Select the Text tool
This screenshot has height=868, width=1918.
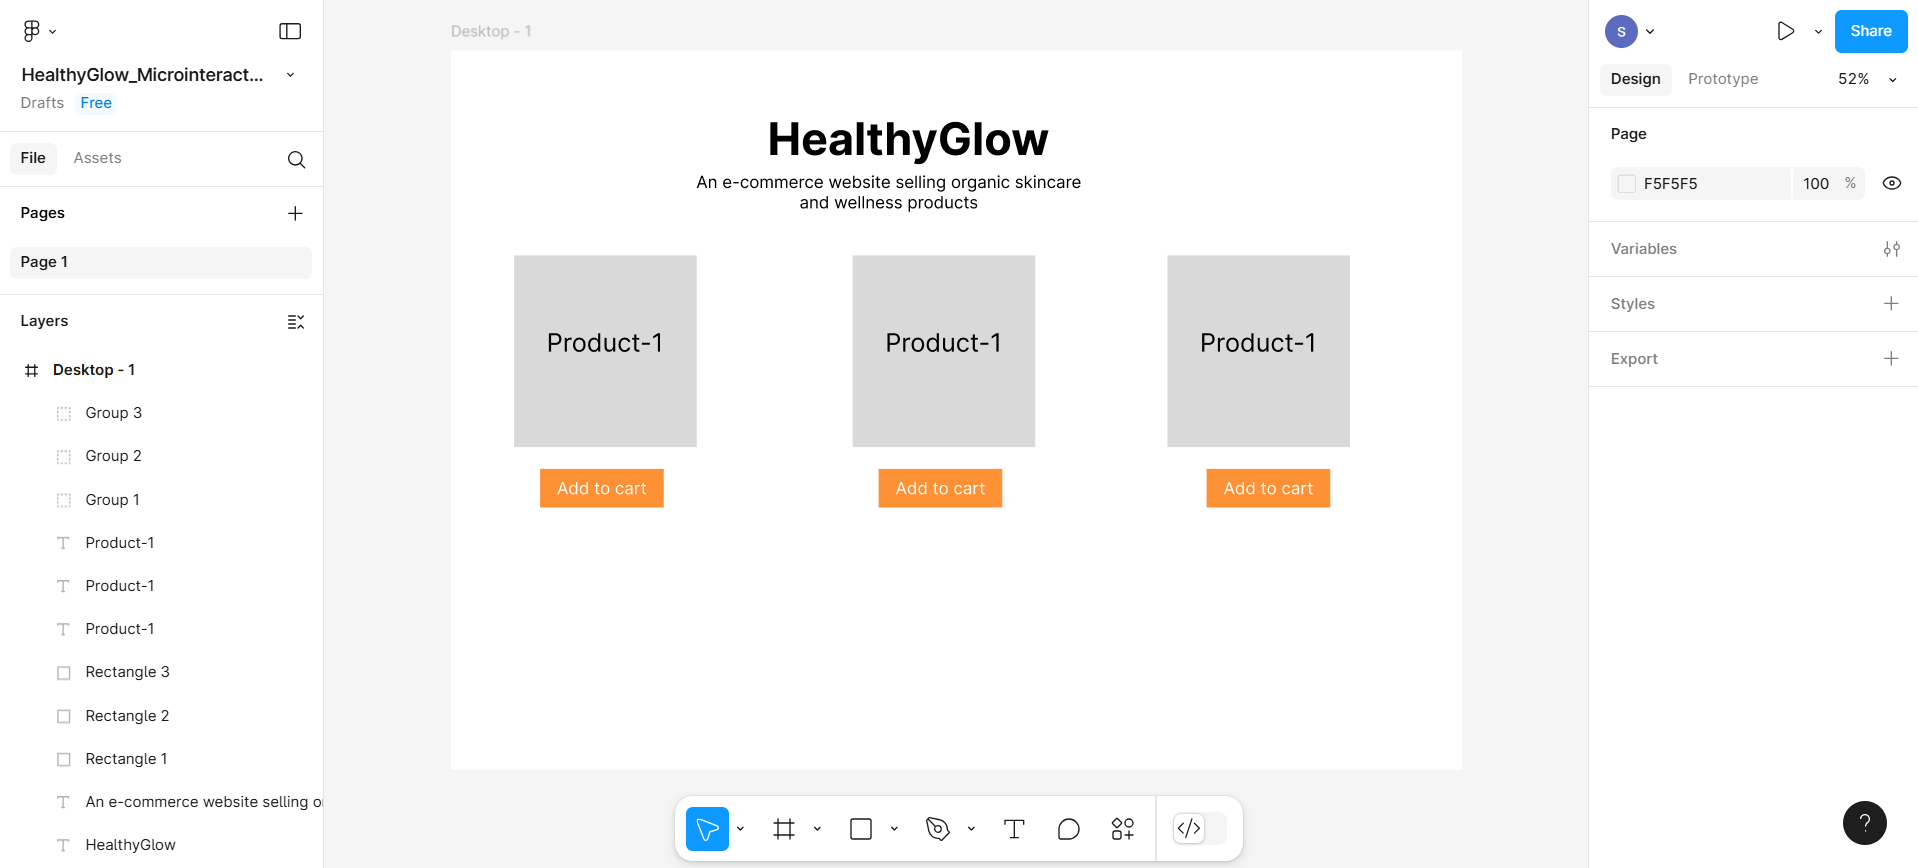pos(1014,829)
